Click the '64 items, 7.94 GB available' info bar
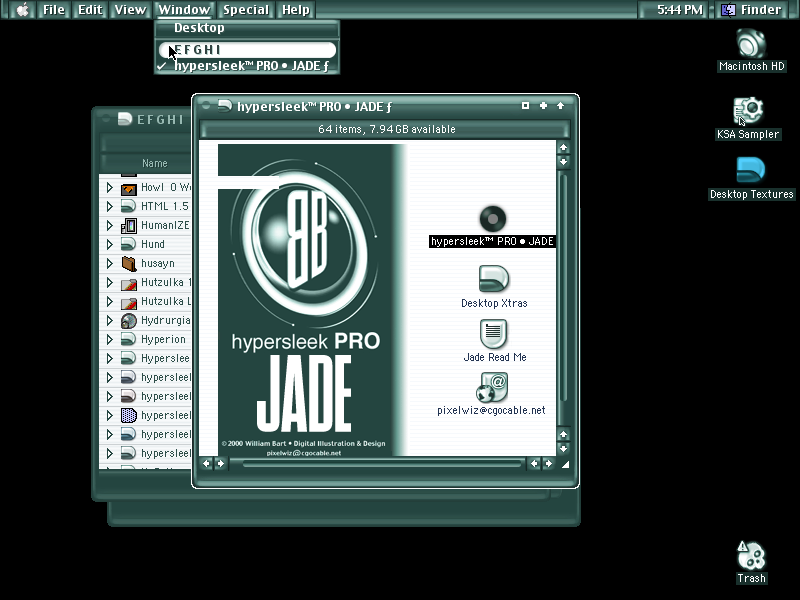 (x=386, y=129)
